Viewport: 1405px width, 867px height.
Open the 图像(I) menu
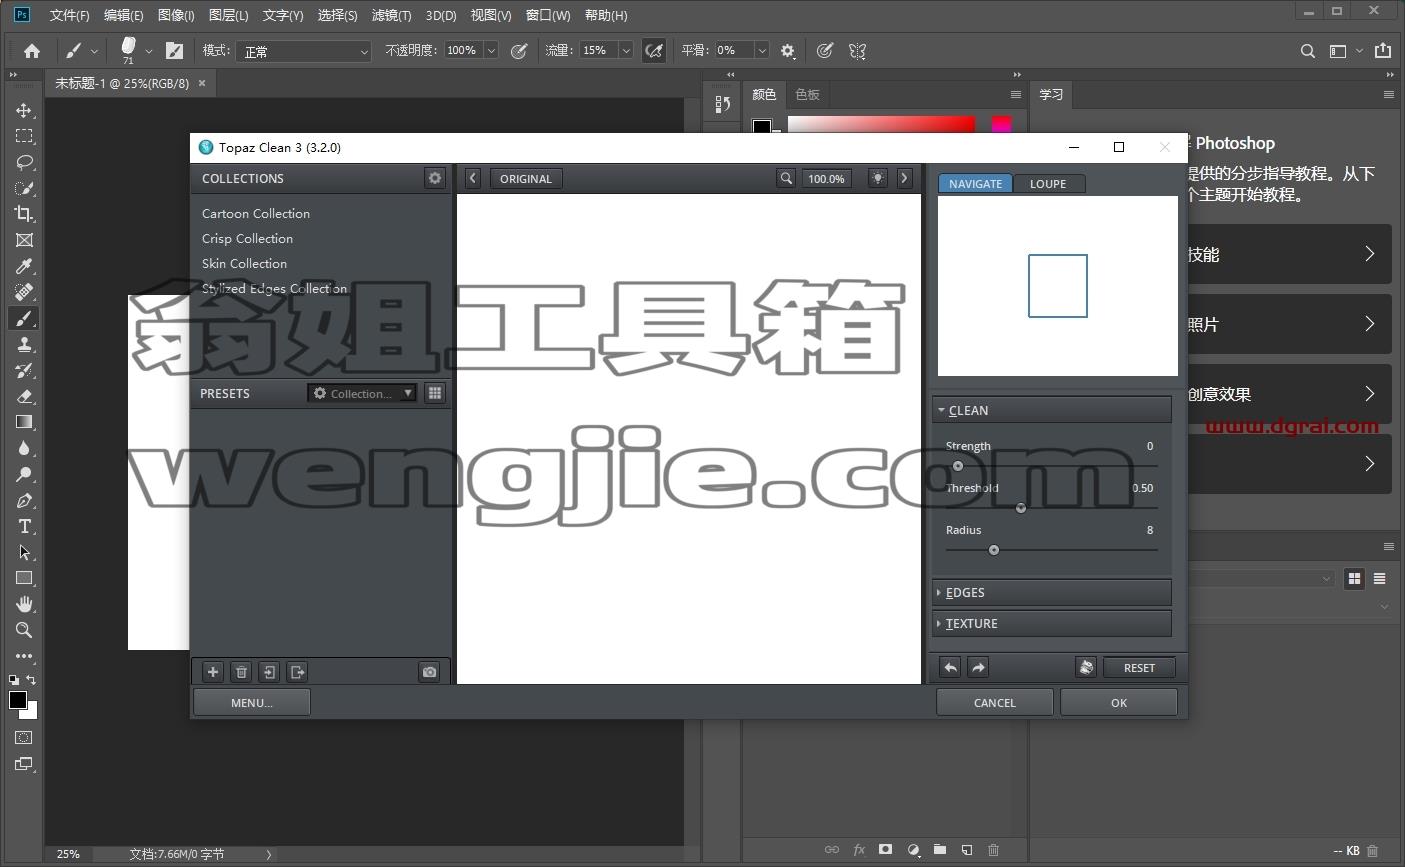[176, 15]
